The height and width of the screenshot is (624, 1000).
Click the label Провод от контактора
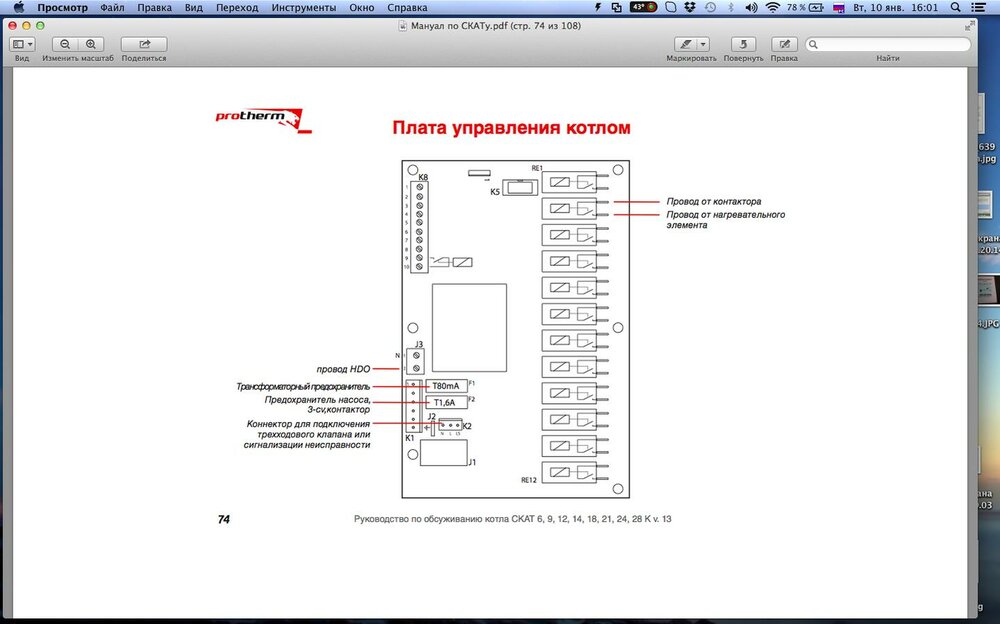click(x=714, y=202)
